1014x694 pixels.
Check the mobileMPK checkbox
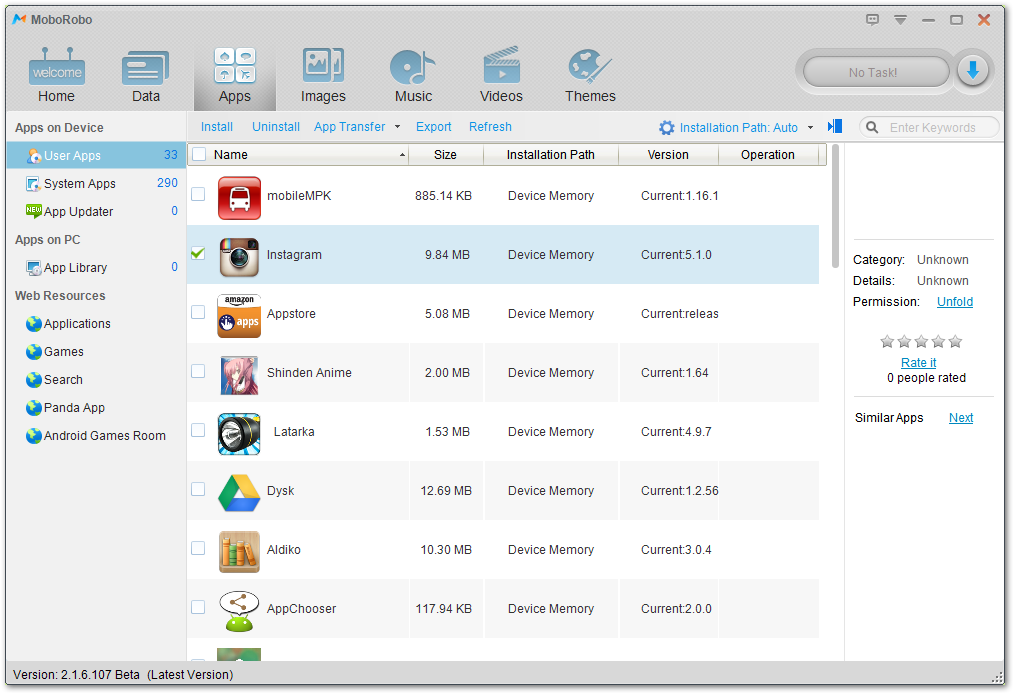(198, 194)
